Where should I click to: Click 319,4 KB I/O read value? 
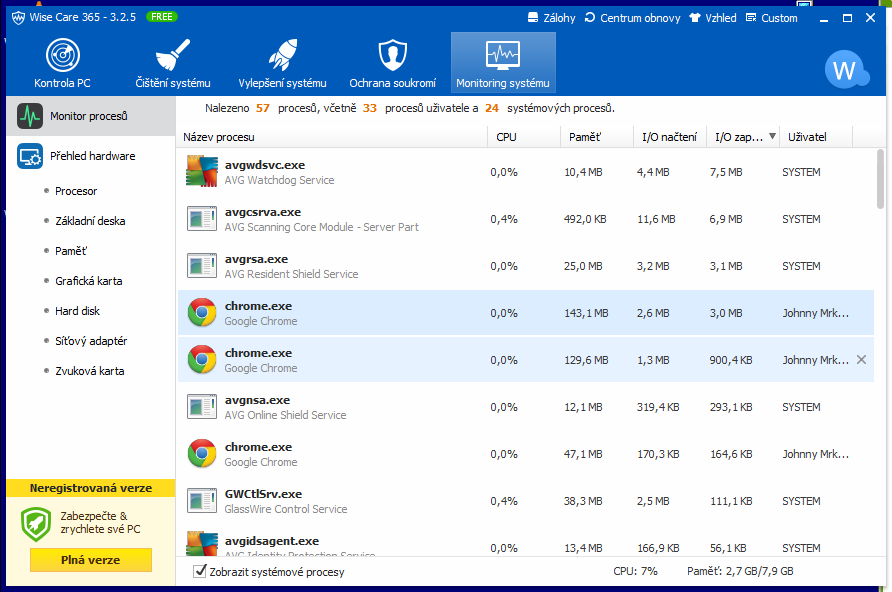pyautogui.click(x=658, y=408)
